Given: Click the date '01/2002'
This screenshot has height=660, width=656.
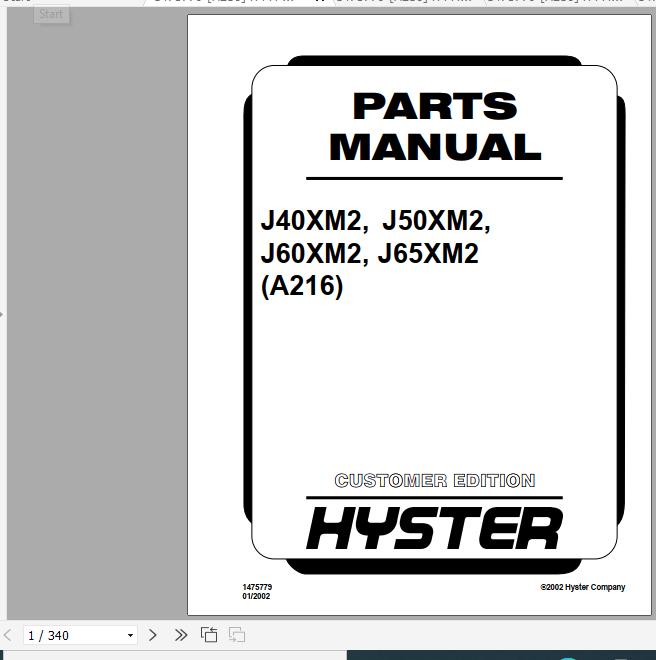Looking at the screenshot, I should click(256, 596).
